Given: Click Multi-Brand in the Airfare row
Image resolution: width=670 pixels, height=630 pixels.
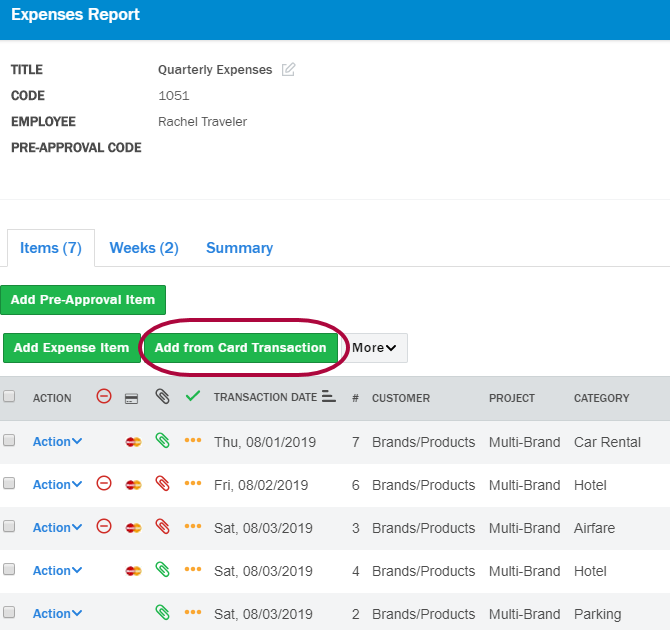Looking at the screenshot, I should [x=524, y=528].
